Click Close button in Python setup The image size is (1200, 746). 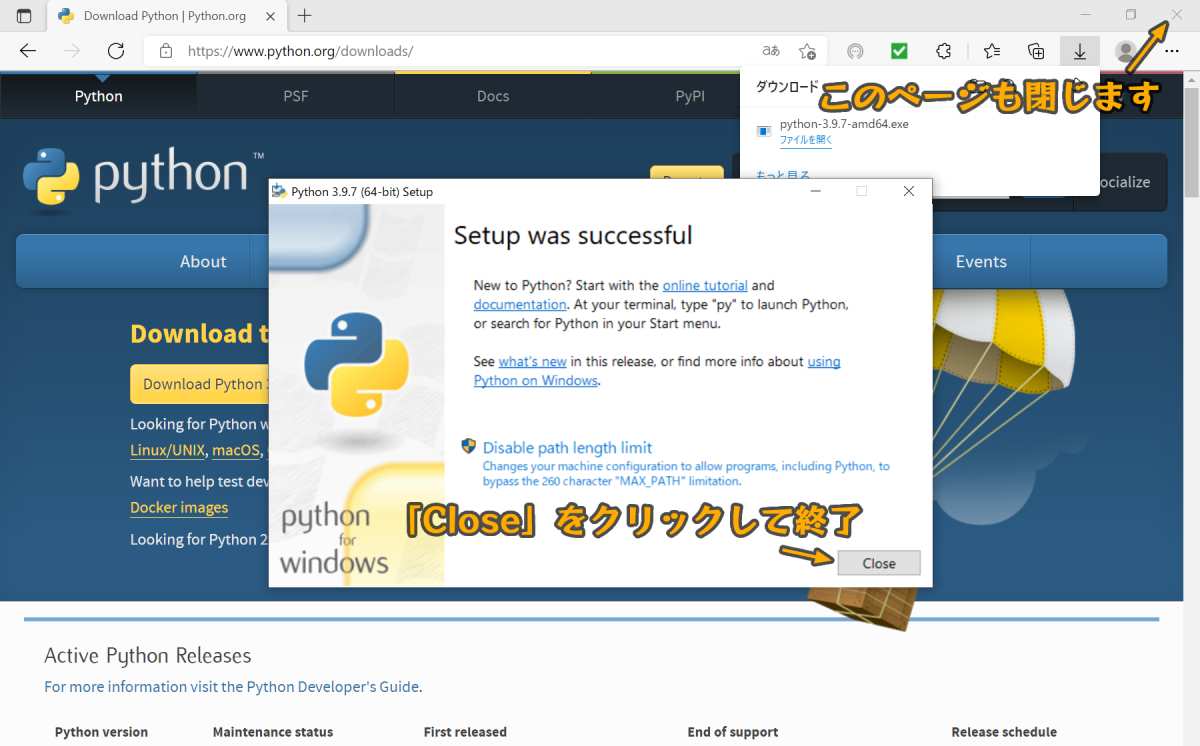click(x=878, y=563)
